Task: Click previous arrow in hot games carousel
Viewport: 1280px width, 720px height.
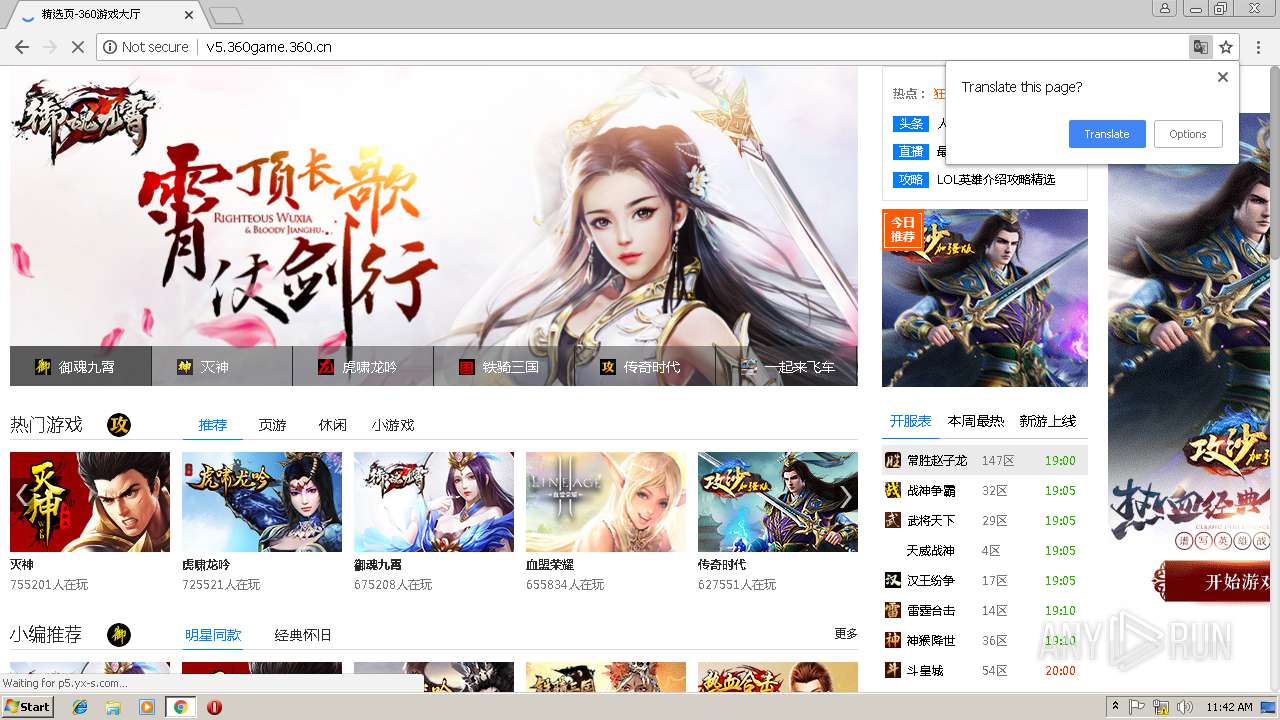Action: [x=21, y=497]
